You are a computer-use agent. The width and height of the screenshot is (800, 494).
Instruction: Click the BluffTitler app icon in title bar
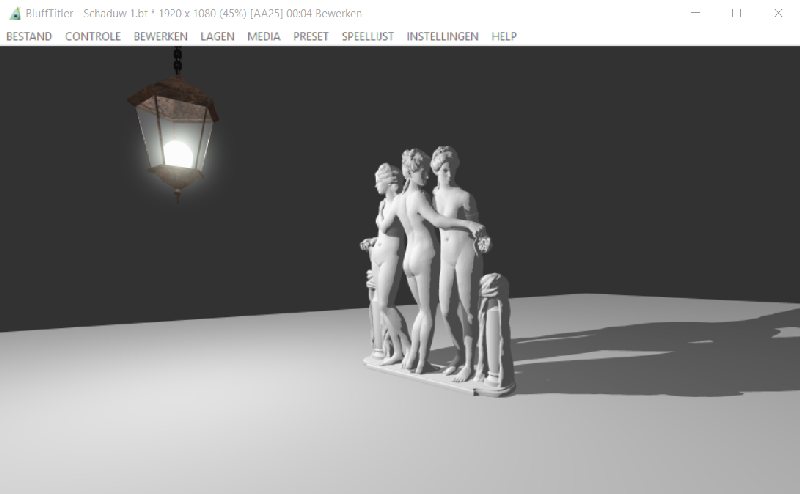(x=15, y=13)
